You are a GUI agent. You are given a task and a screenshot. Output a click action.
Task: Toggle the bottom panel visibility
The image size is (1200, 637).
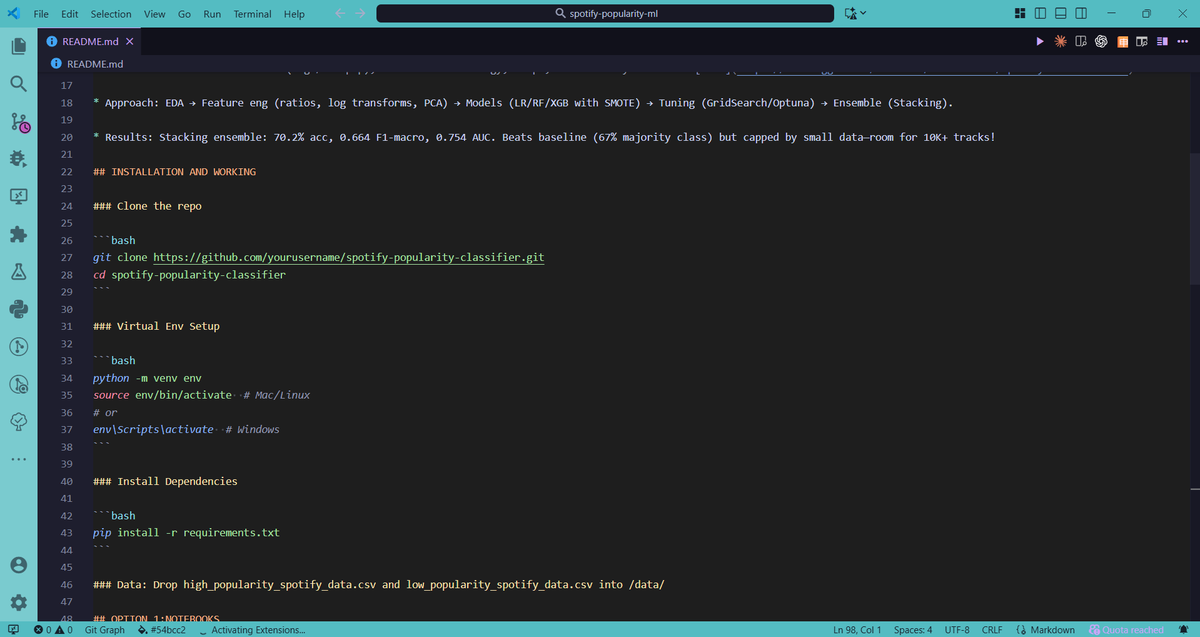tap(1061, 13)
